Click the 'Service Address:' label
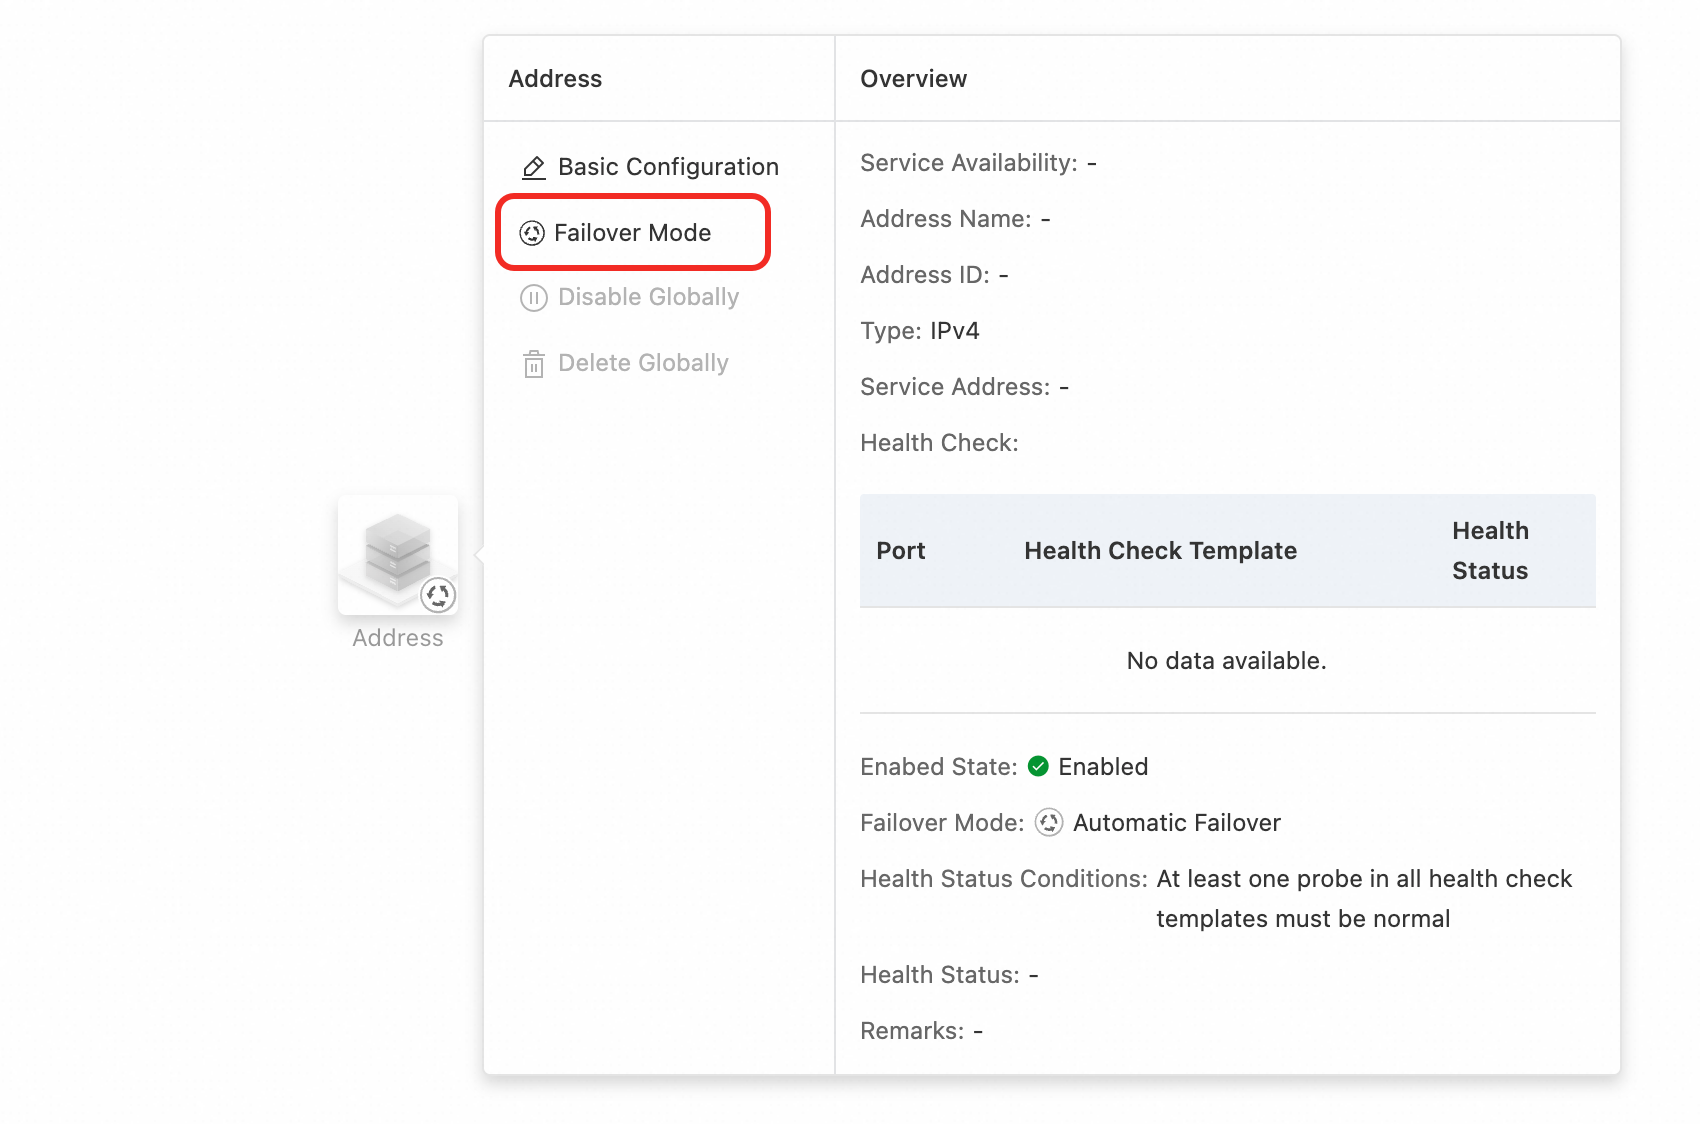This screenshot has width=1700, height=1124. pyautogui.click(x=956, y=387)
